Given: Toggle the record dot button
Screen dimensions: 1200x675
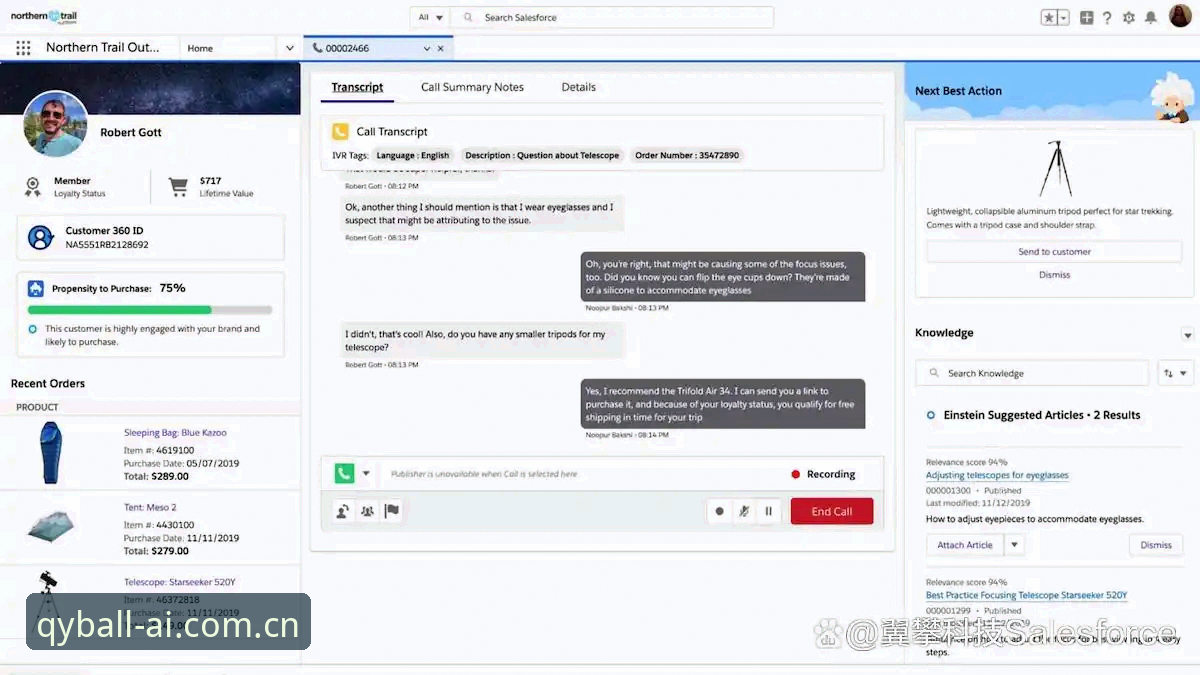Looking at the screenshot, I should click(x=719, y=511).
